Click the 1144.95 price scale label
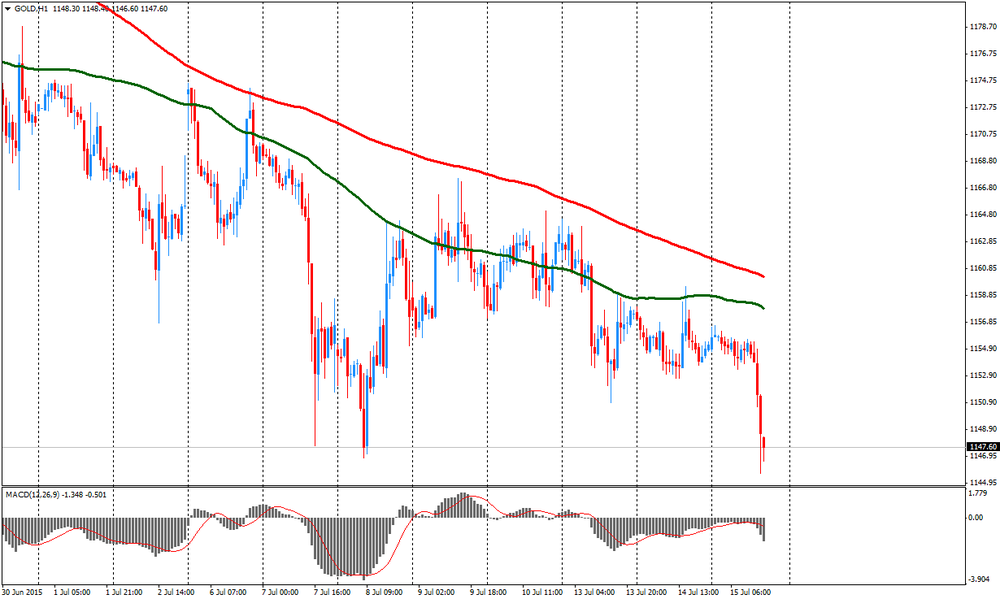Viewport: 1000px width, 599px height. [982, 482]
